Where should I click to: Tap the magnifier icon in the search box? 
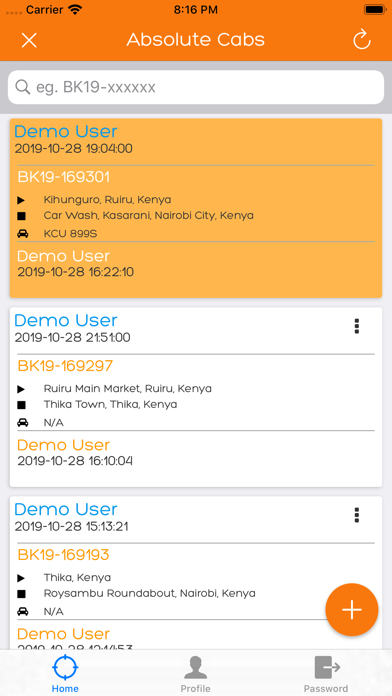(x=22, y=87)
